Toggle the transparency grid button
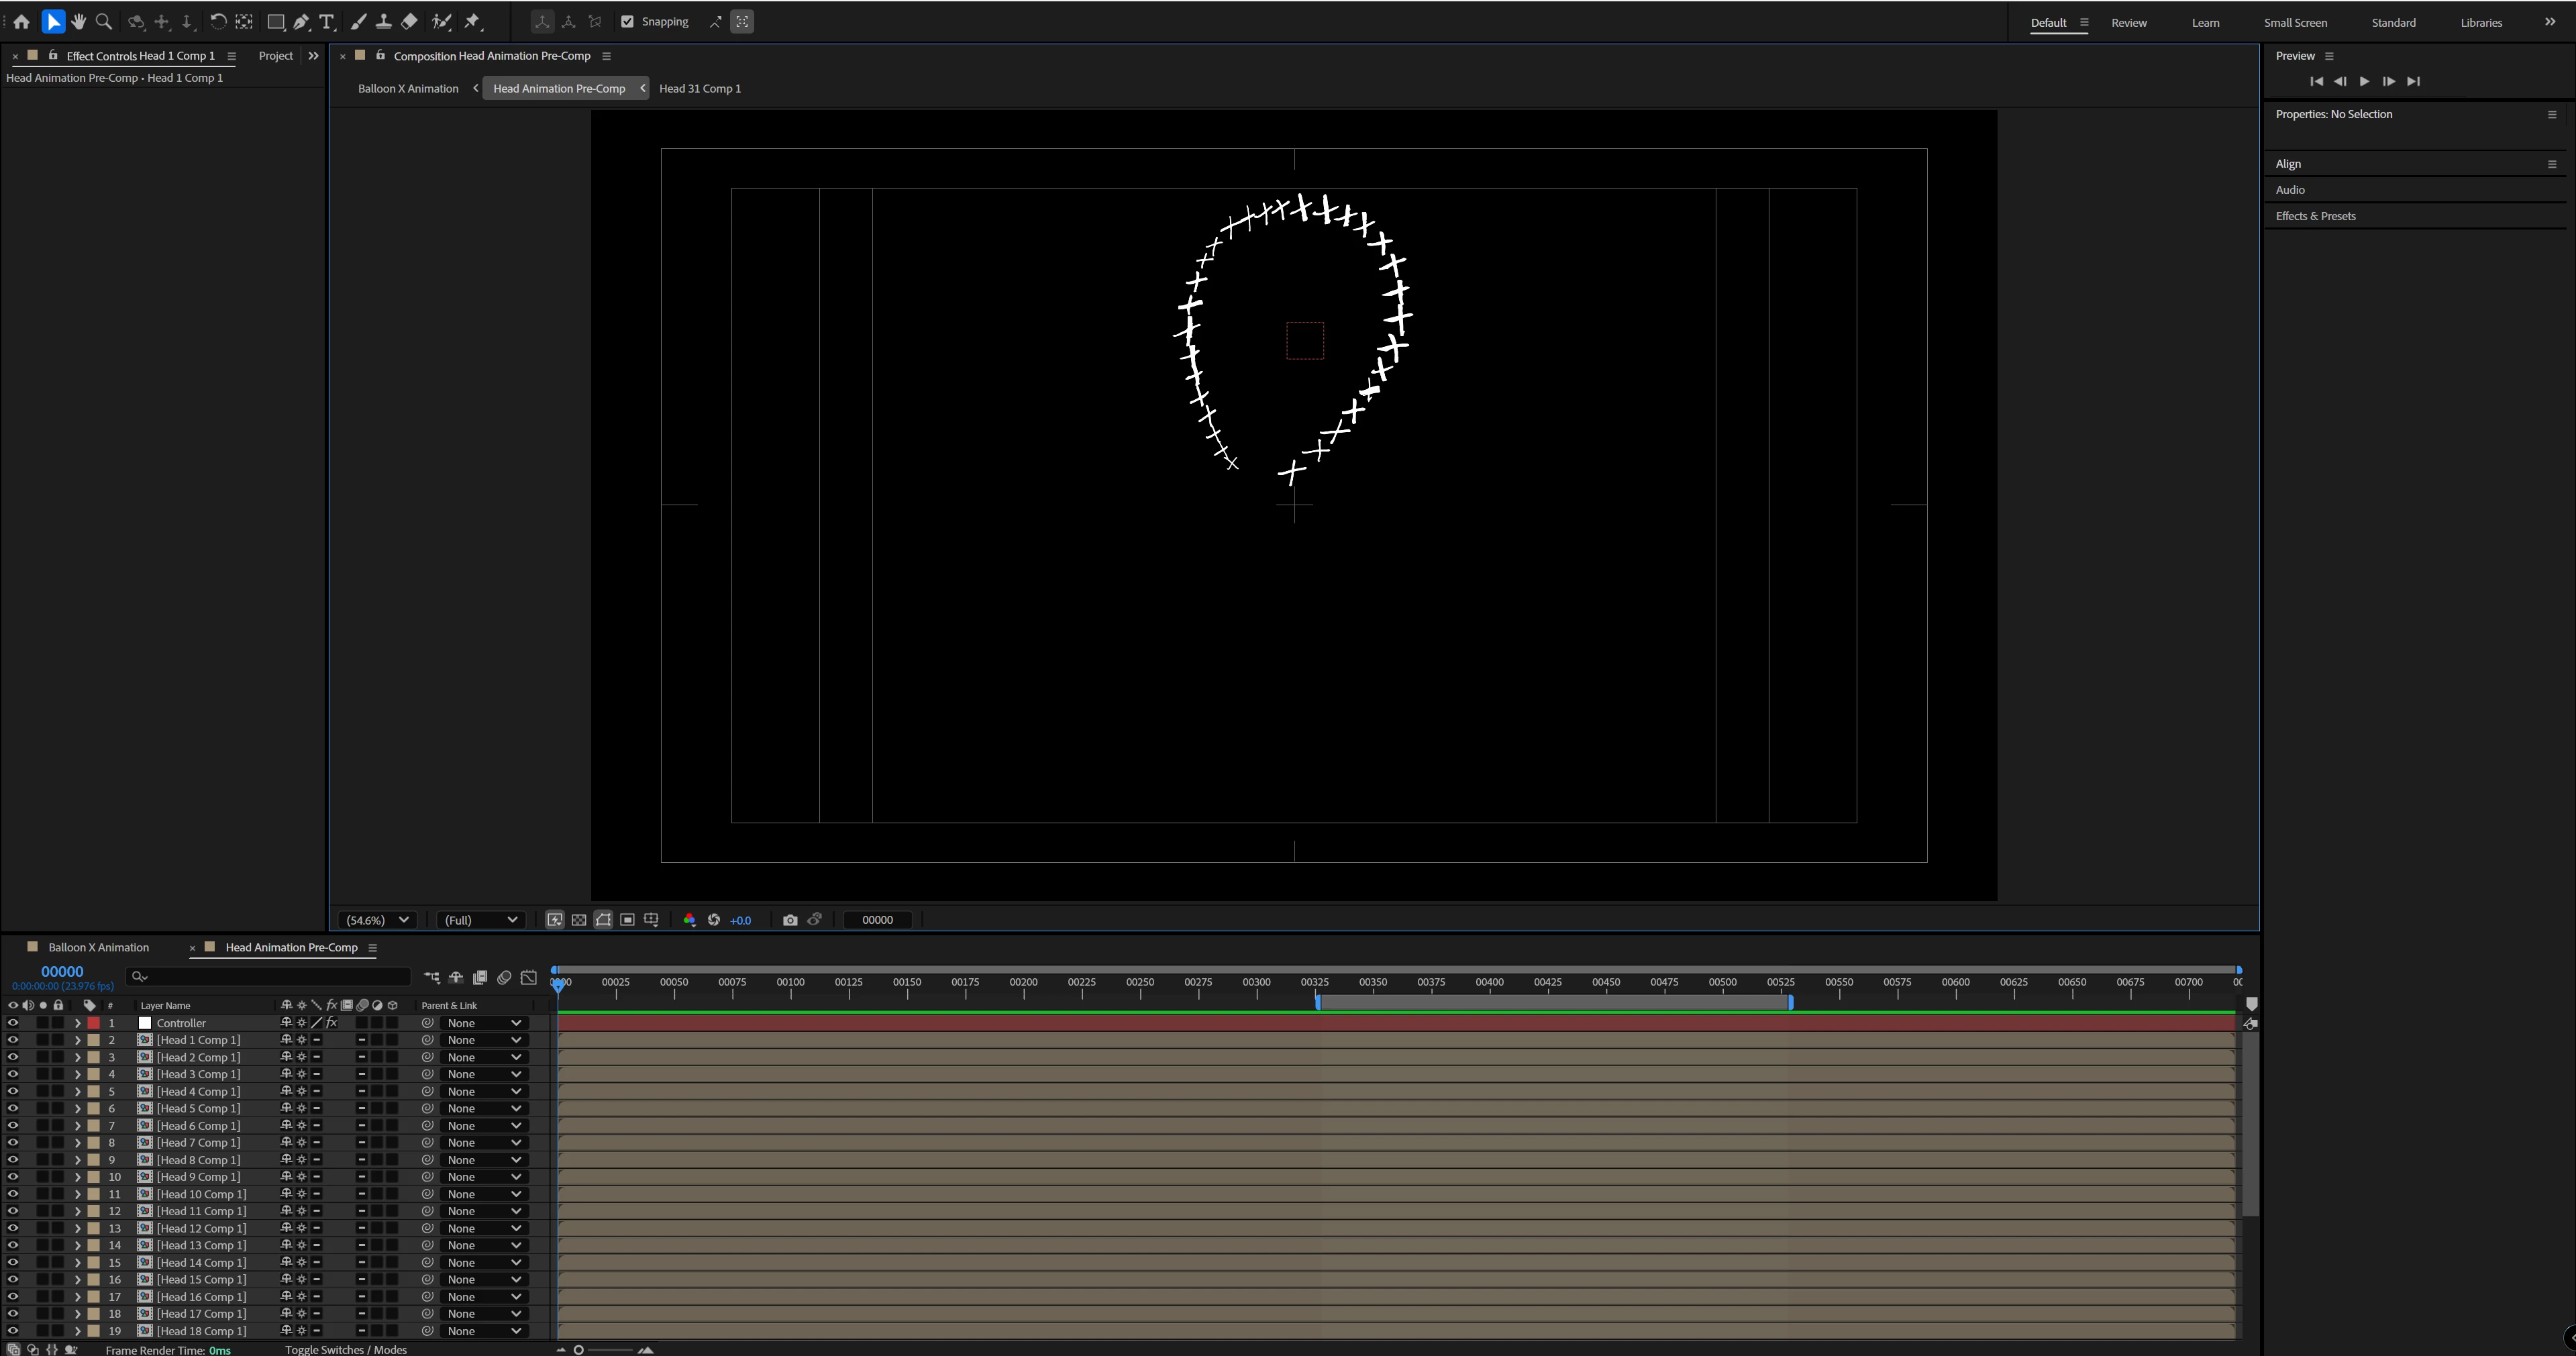This screenshot has width=2576, height=1356. (579, 920)
